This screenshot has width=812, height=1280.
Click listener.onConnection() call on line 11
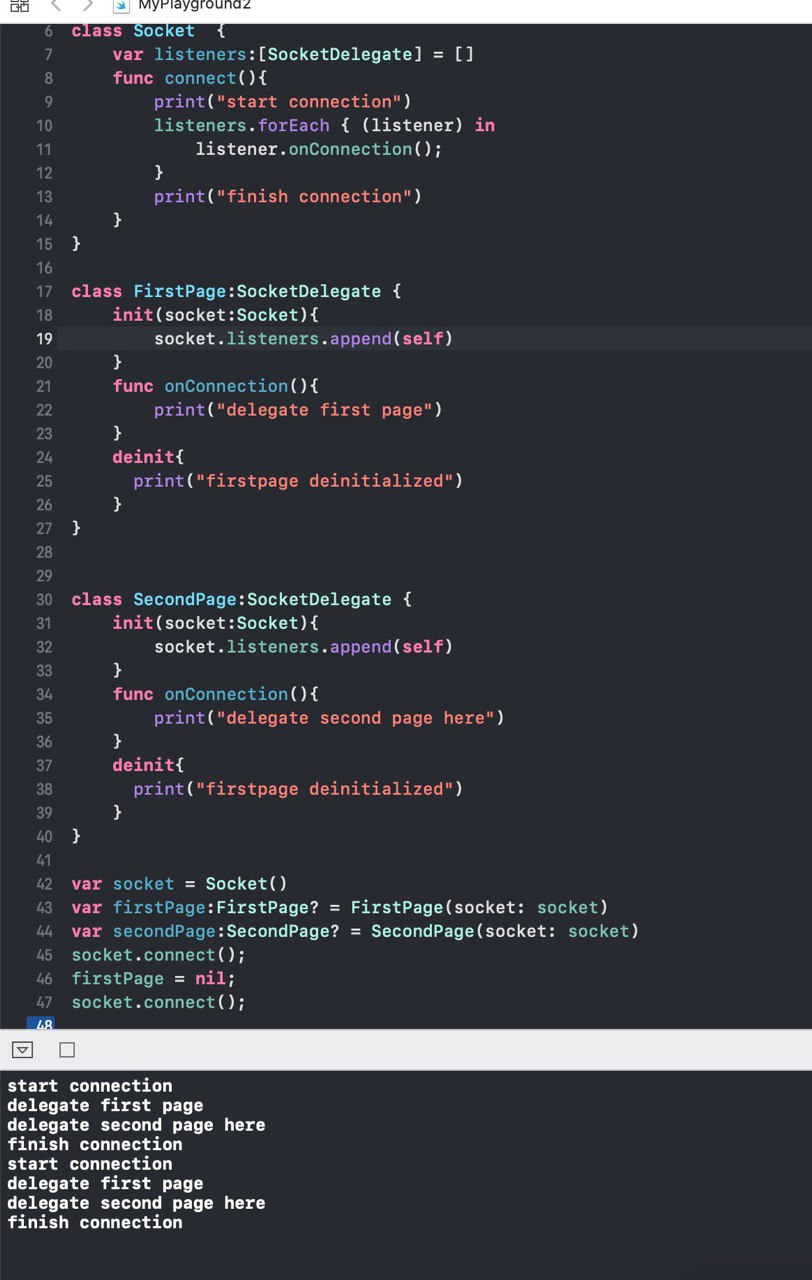[318, 149]
